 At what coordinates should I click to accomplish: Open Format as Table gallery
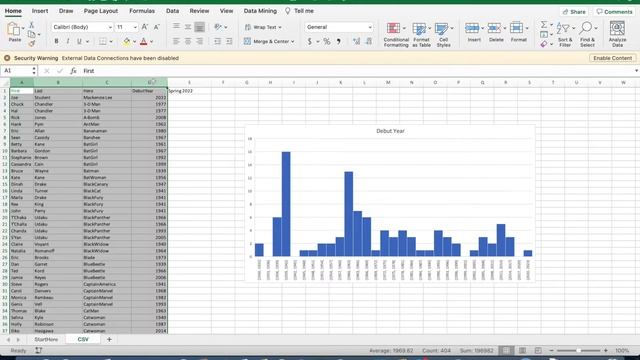pyautogui.click(x=421, y=34)
